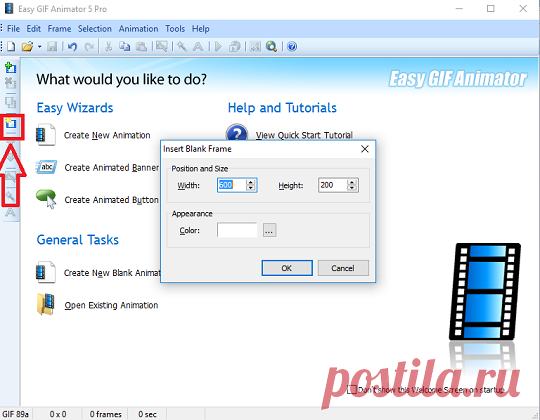Increase Width with the up spinner arrow
The image size is (540, 420).
pos(251,182)
